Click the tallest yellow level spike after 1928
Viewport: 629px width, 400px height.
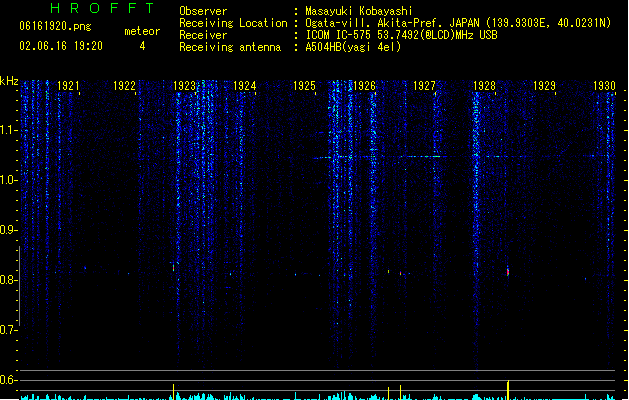pos(508,390)
